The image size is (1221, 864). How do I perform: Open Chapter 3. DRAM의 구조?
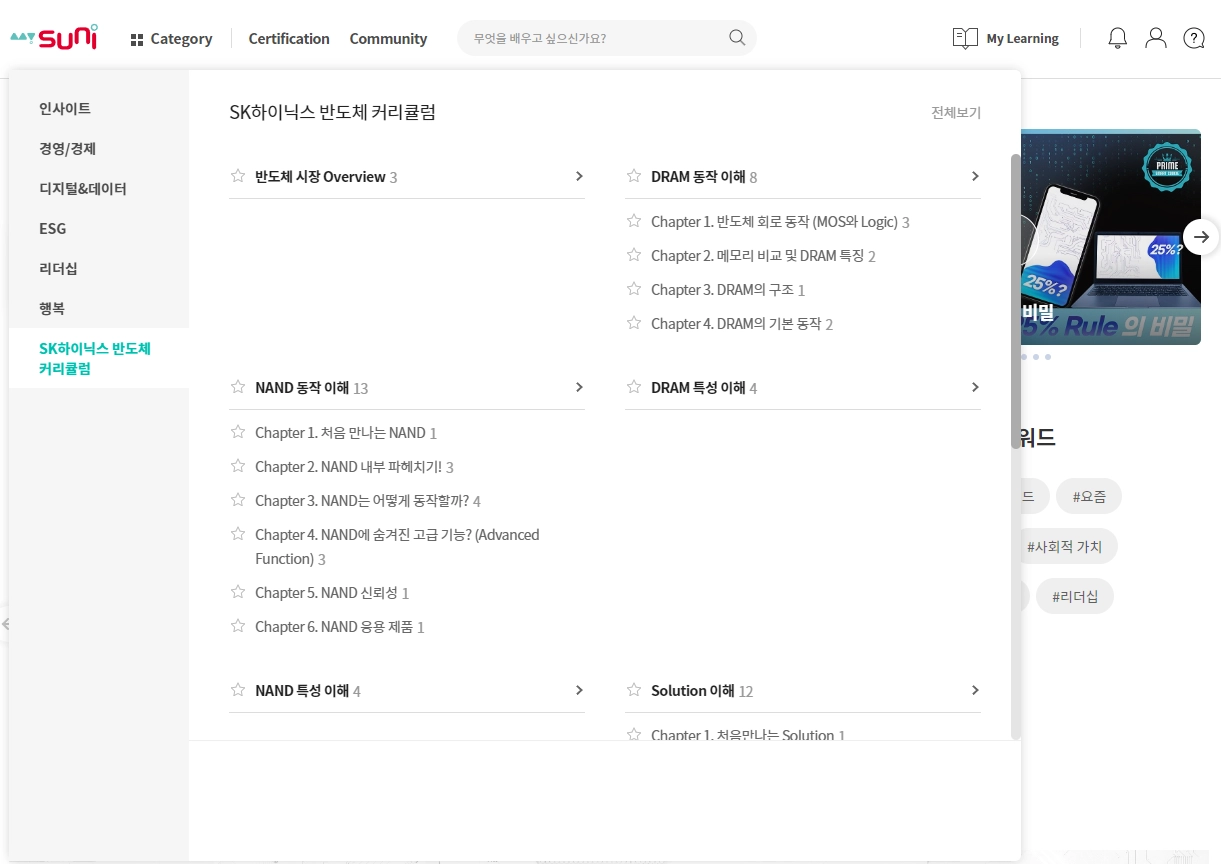[x=722, y=290]
